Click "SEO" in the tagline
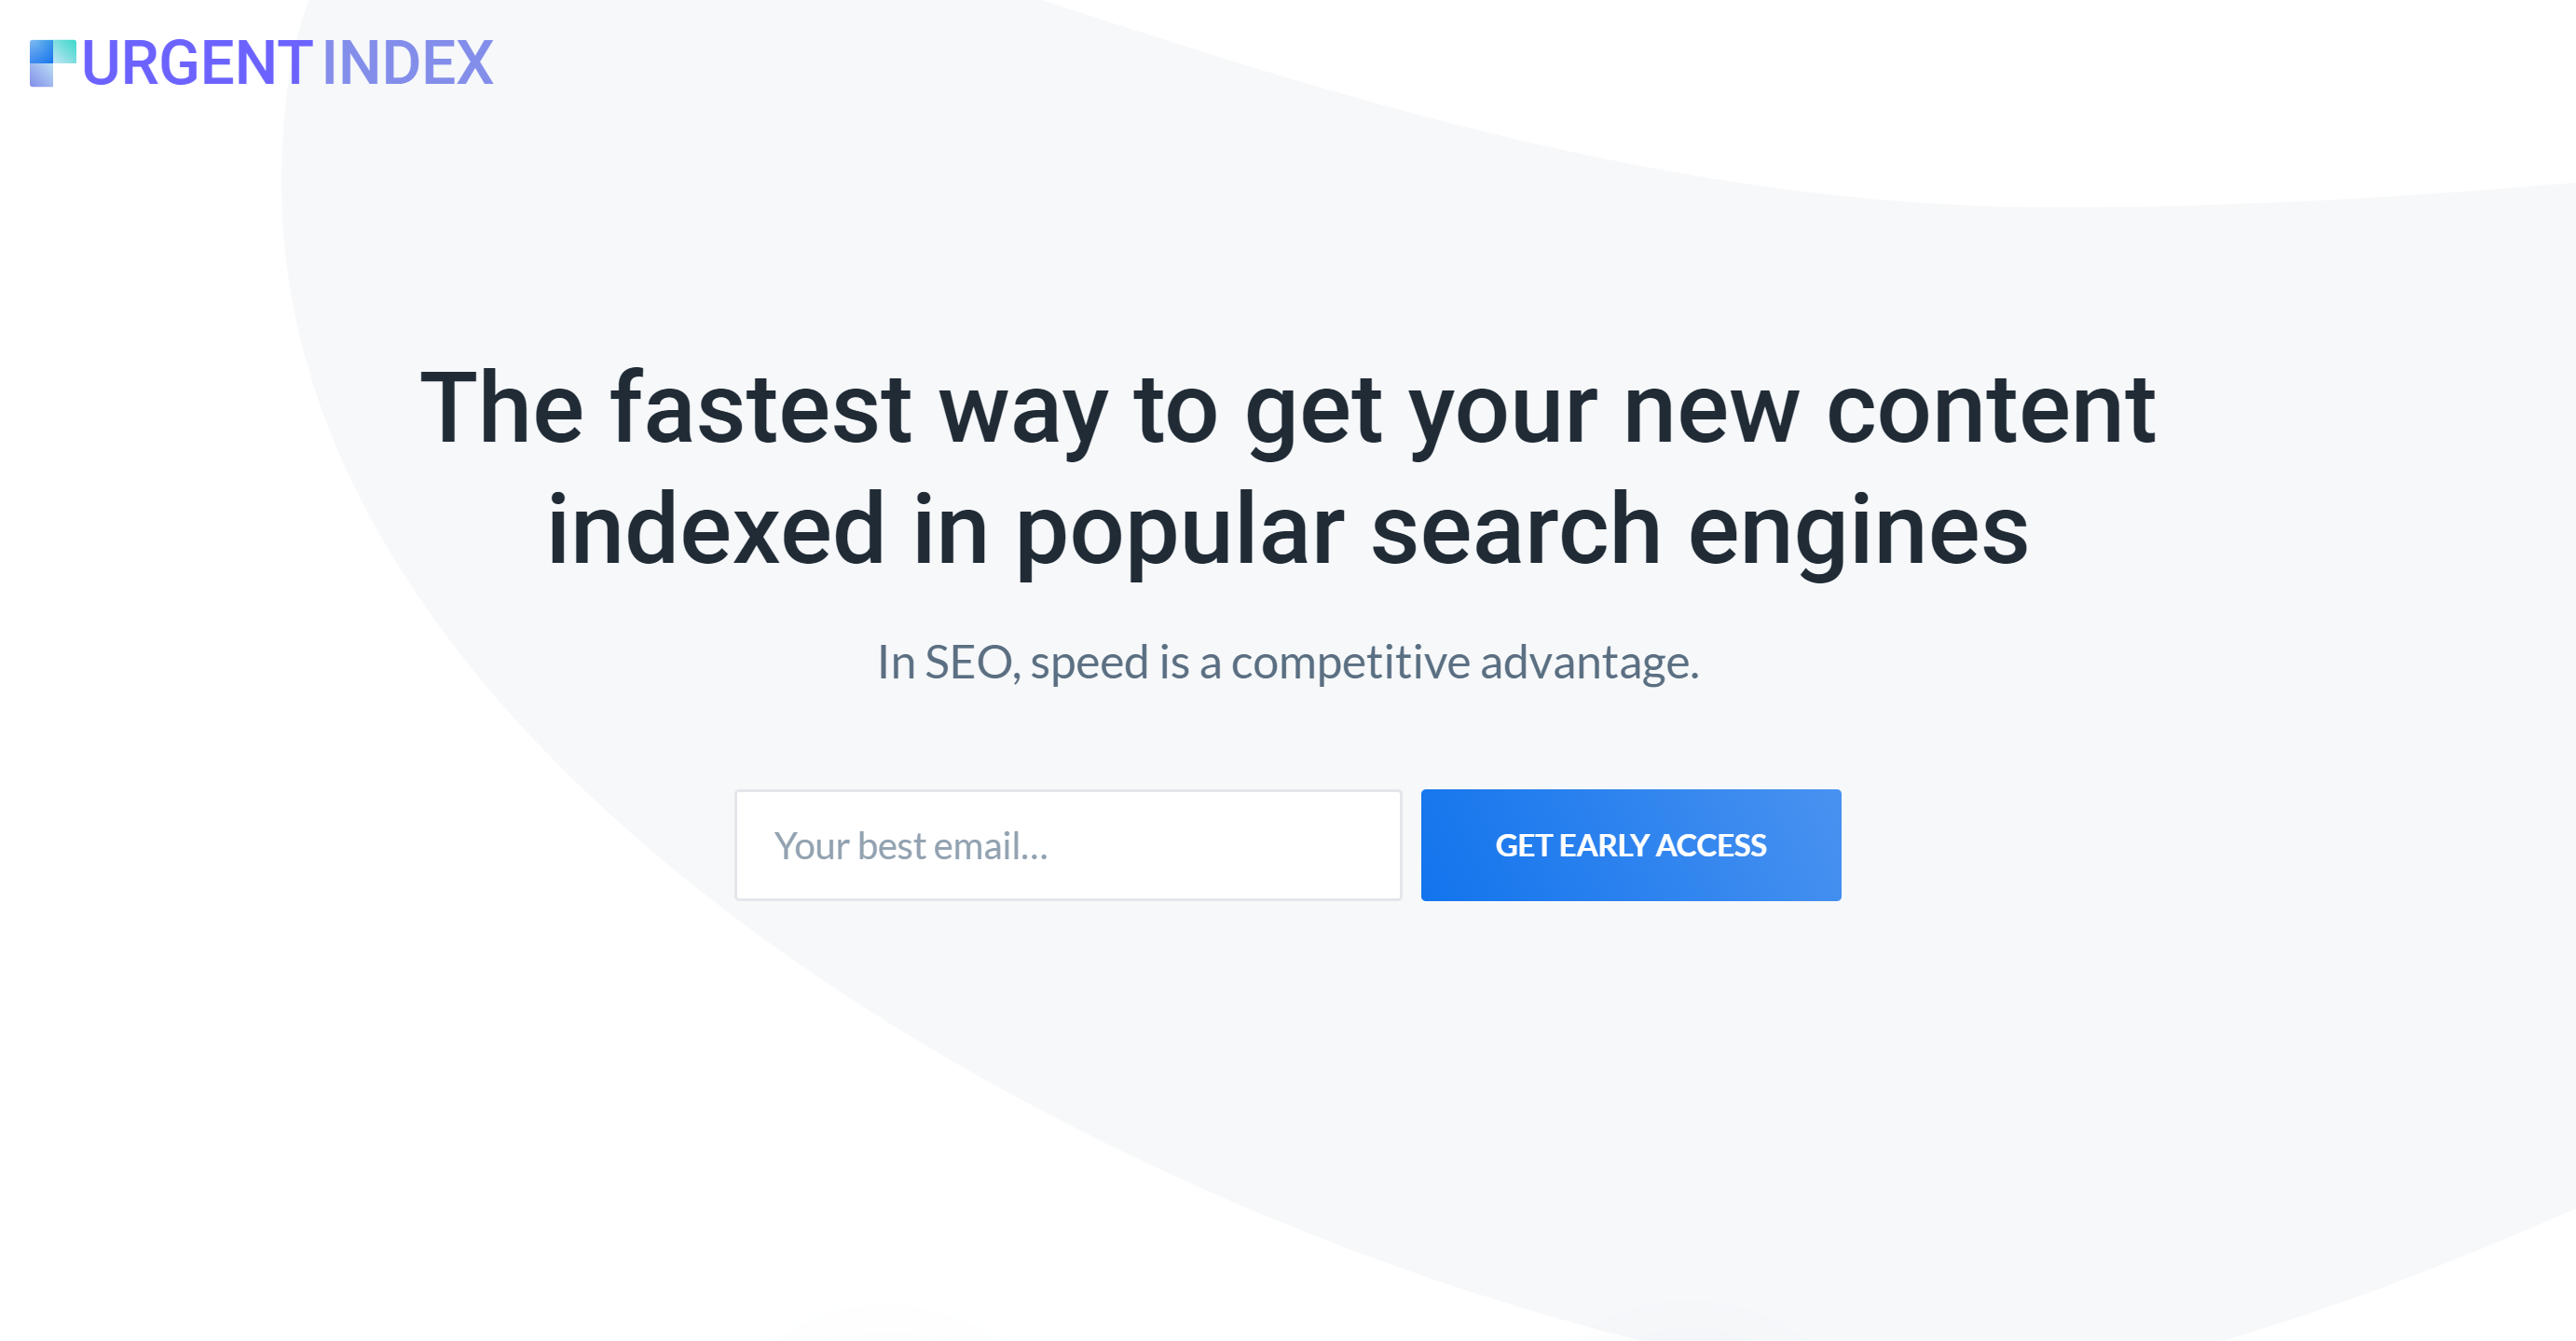Image resolution: width=2576 pixels, height=1341 pixels. [969, 662]
